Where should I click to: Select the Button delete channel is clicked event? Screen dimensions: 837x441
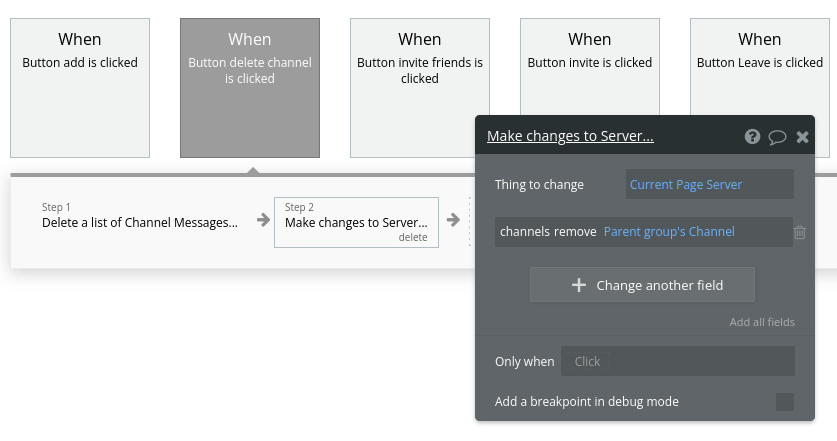tap(250, 88)
